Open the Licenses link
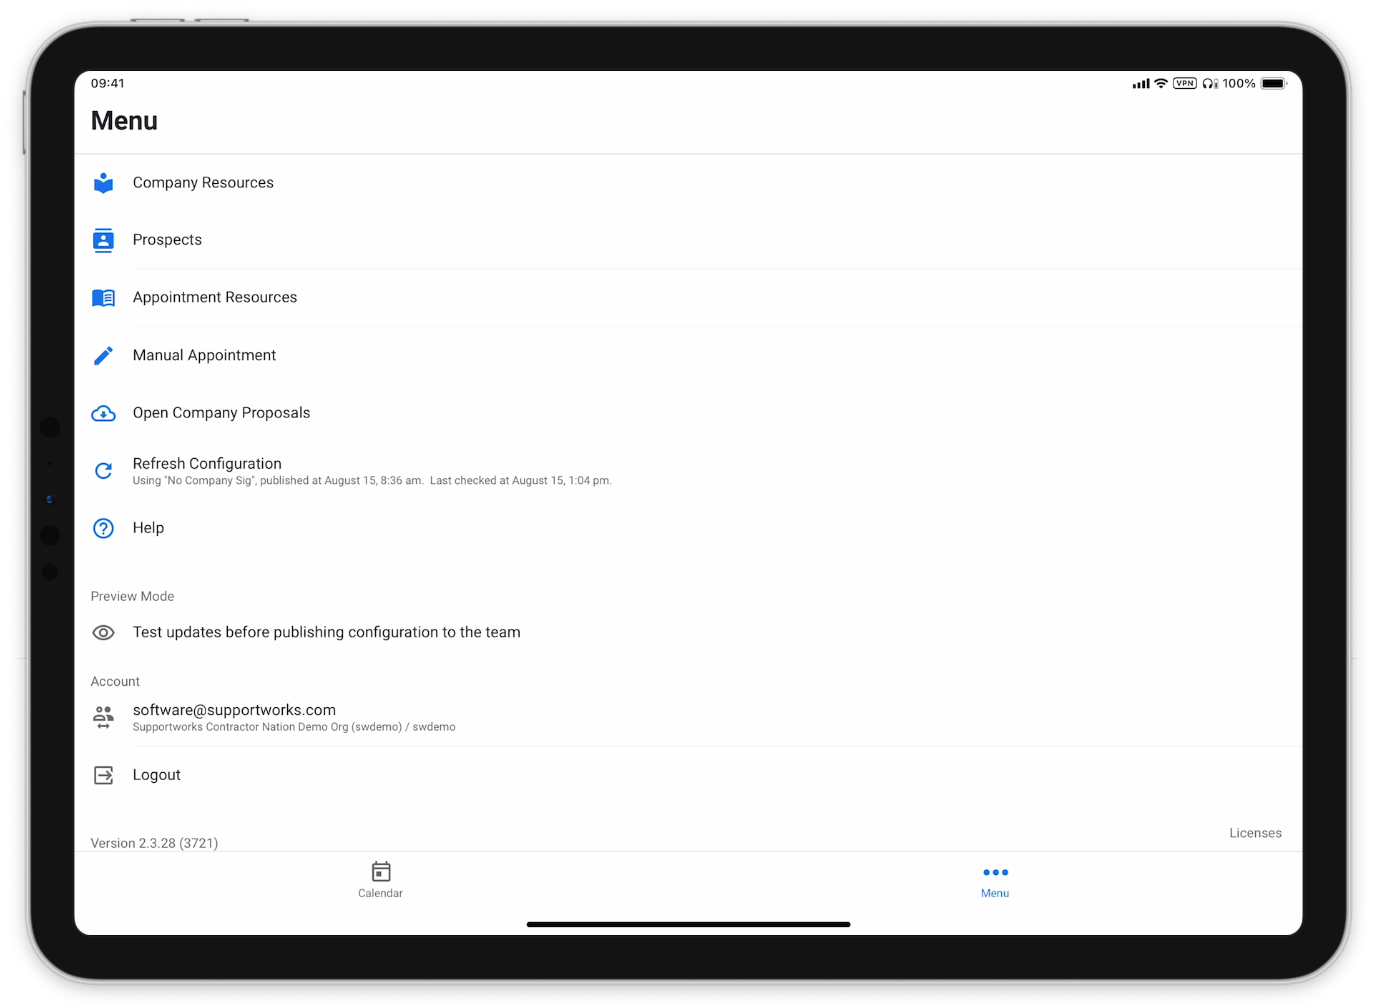This screenshot has width=1377, height=1007. (x=1255, y=833)
